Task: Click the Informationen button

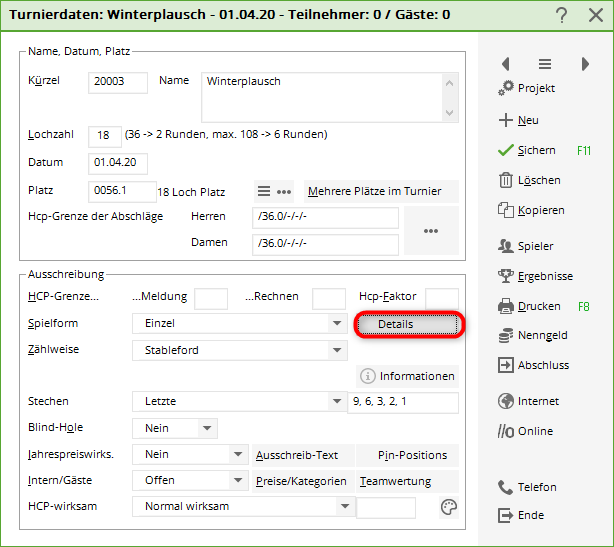Action: [x=408, y=376]
